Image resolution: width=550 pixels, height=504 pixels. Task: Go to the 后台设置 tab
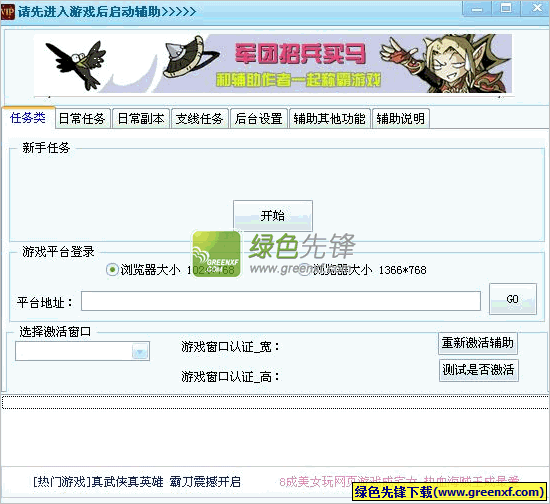(x=259, y=119)
